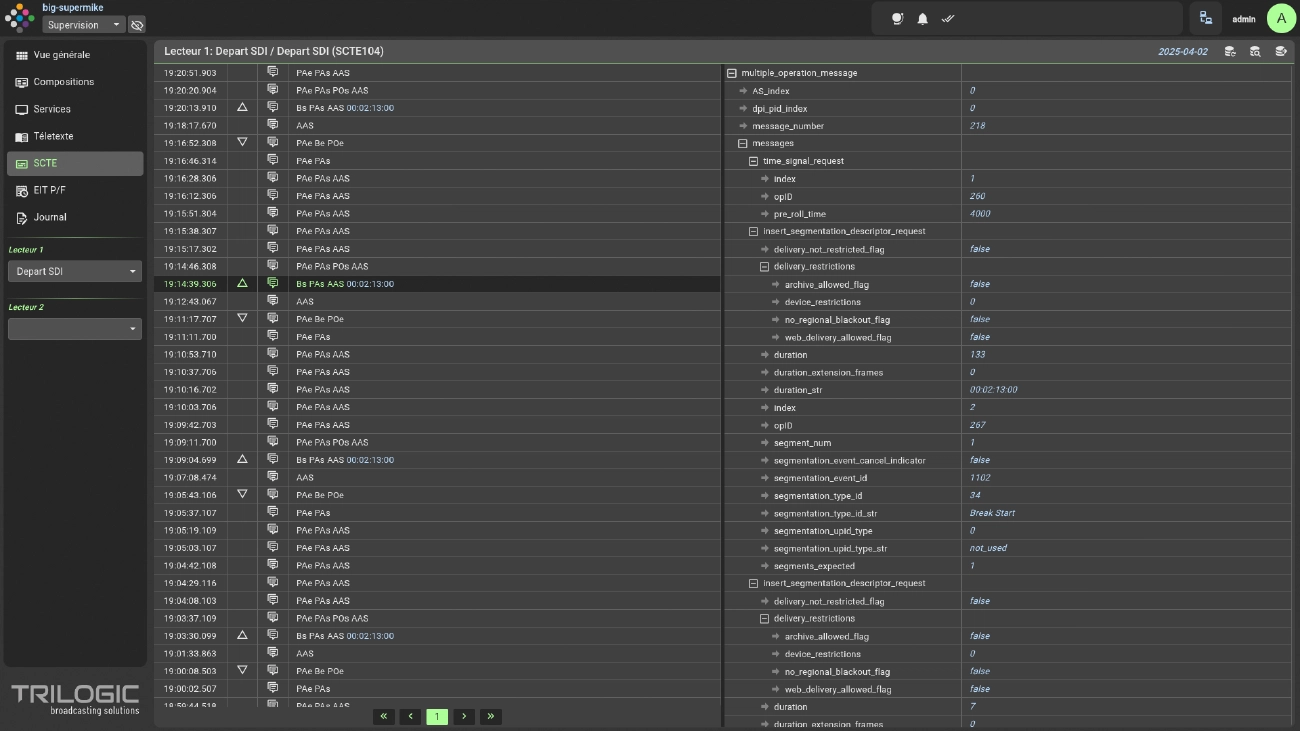Go to the next page
Viewport: 1300px width, 731px height.
[463, 716]
